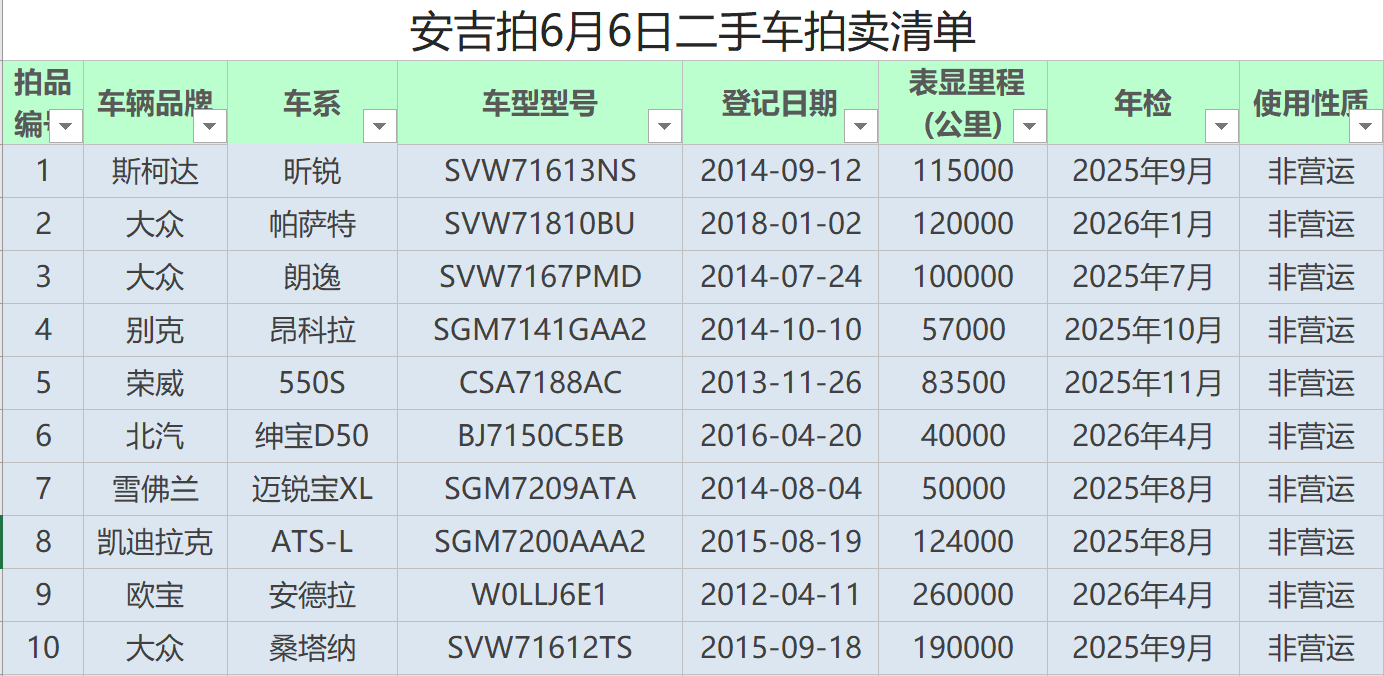Open filter dropdown for 使用性质 column
The width and height of the screenshot is (1384, 676).
pyautogui.click(x=1366, y=126)
